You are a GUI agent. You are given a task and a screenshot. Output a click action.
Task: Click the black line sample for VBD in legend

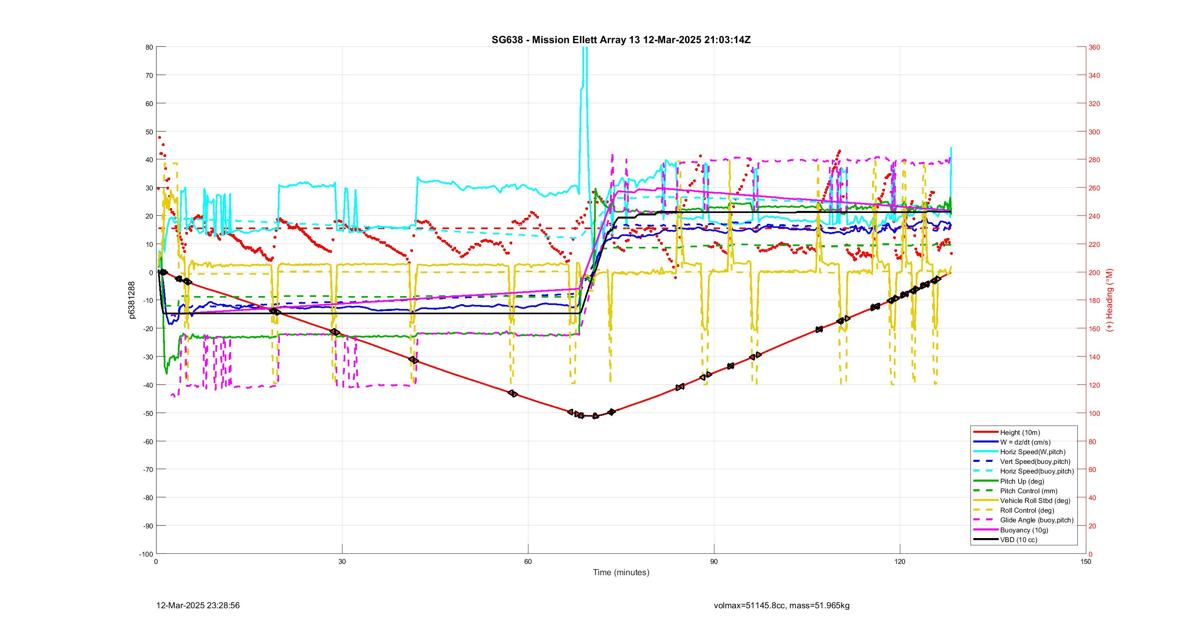pyautogui.click(x=984, y=540)
